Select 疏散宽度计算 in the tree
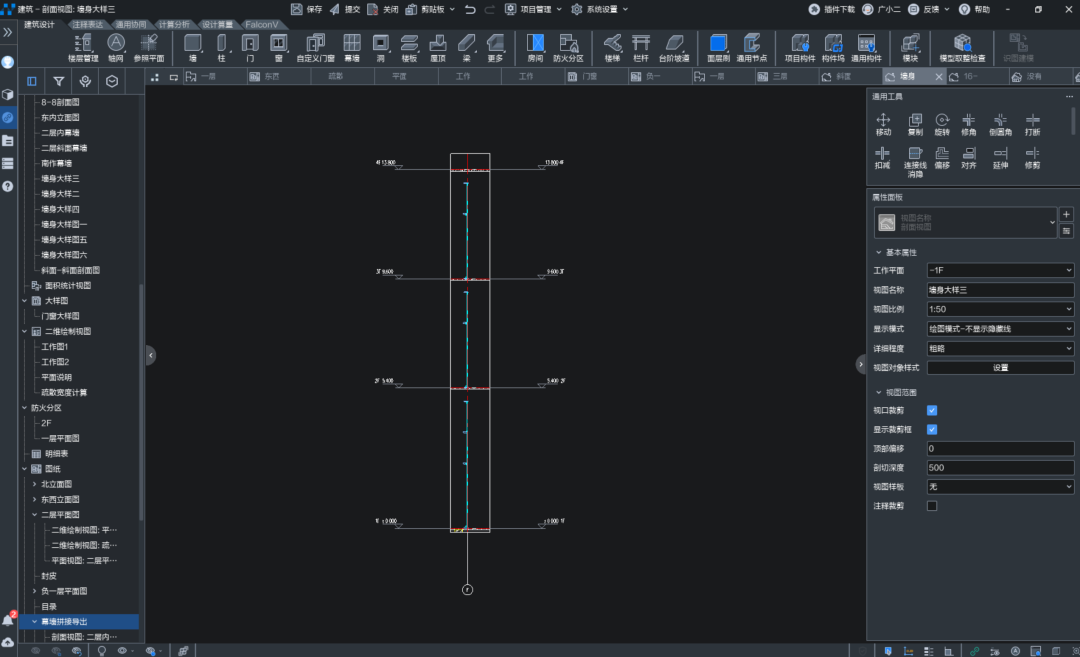This screenshot has width=1080, height=657. (64, 393)
